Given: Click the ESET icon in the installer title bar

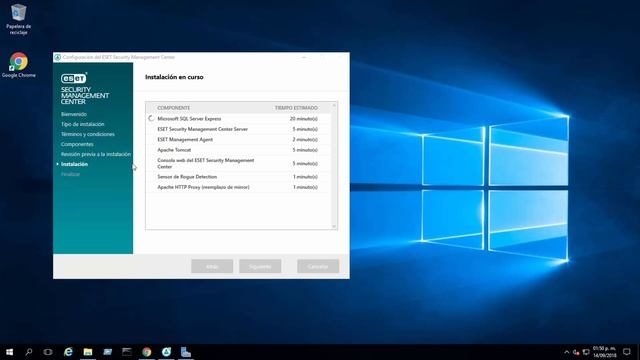Looking at the screenshot, I should pyautogui.click(x=58, y=57).
